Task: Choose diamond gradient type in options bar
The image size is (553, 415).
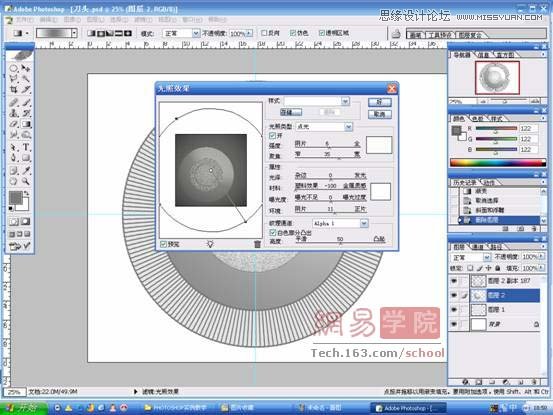Action: 128,33
